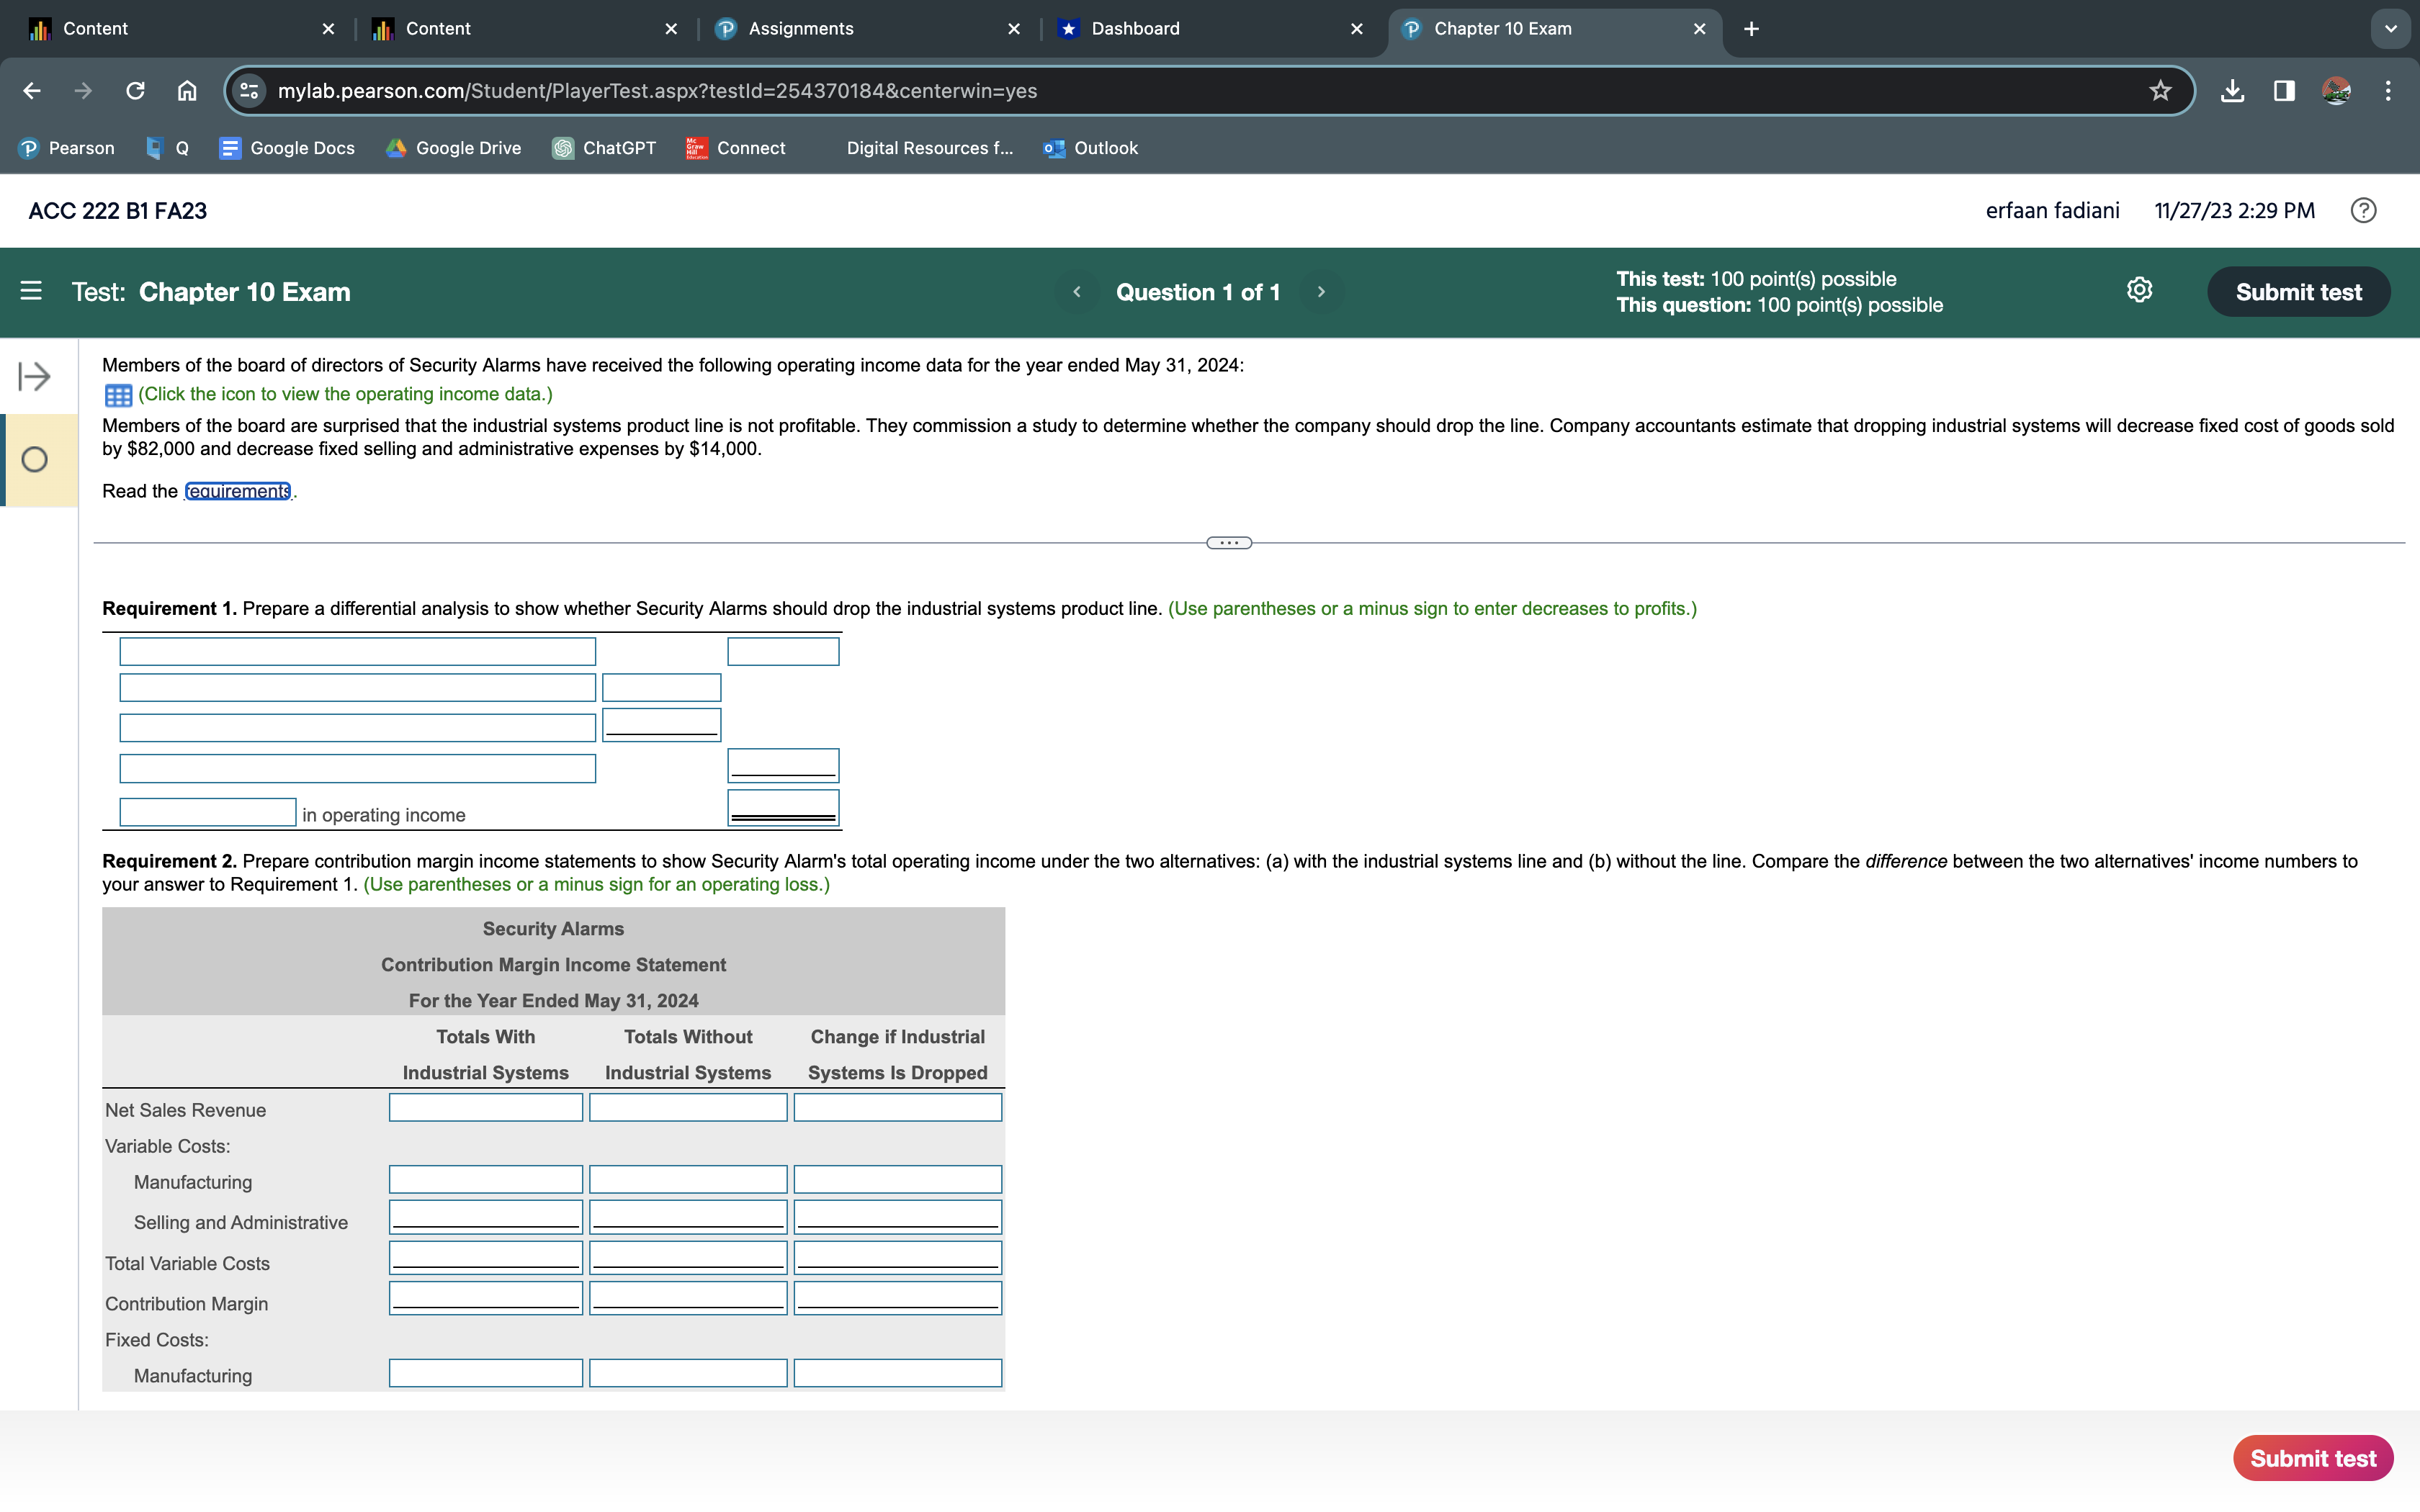Viewport: 2420px width, 1512px height.
Task: Open the hamburger menu beside Test title
Action: 31,291
